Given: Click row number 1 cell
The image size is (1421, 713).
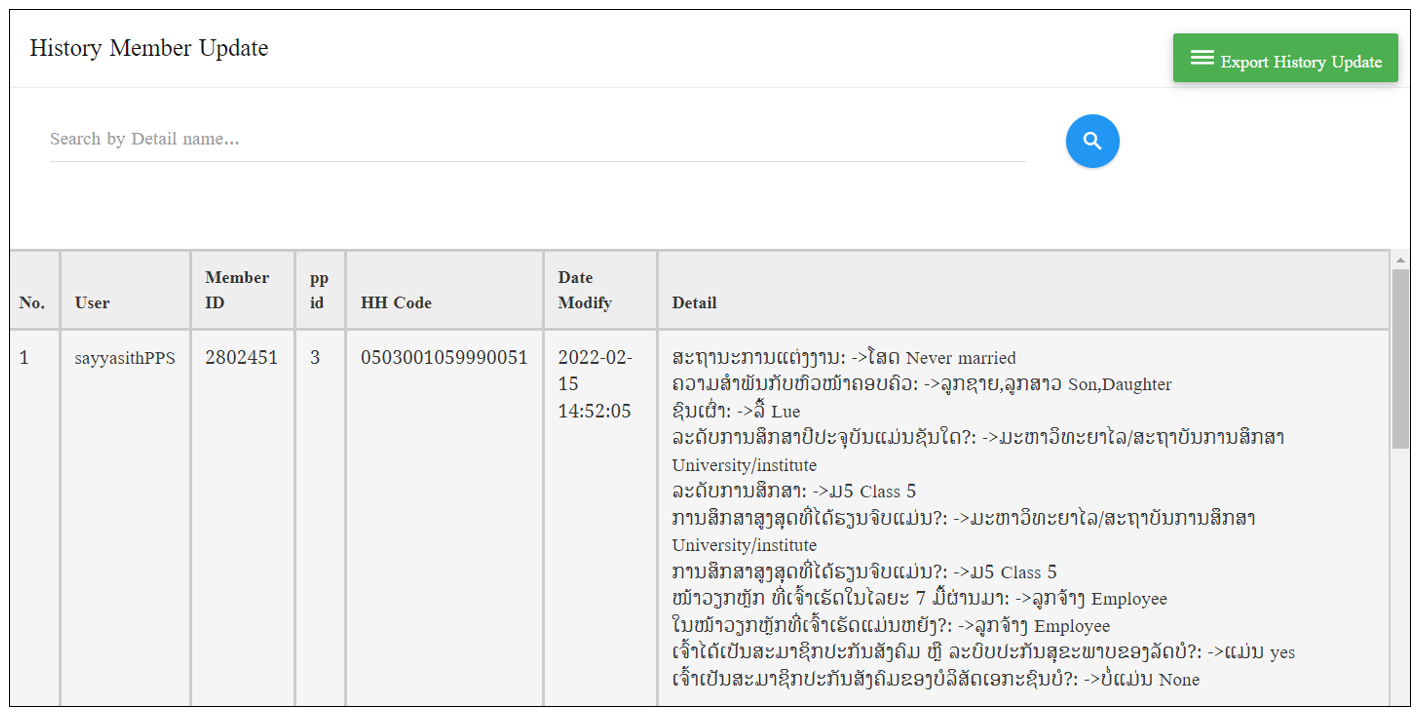Looking at the screenshot, I should click(25, 358).
